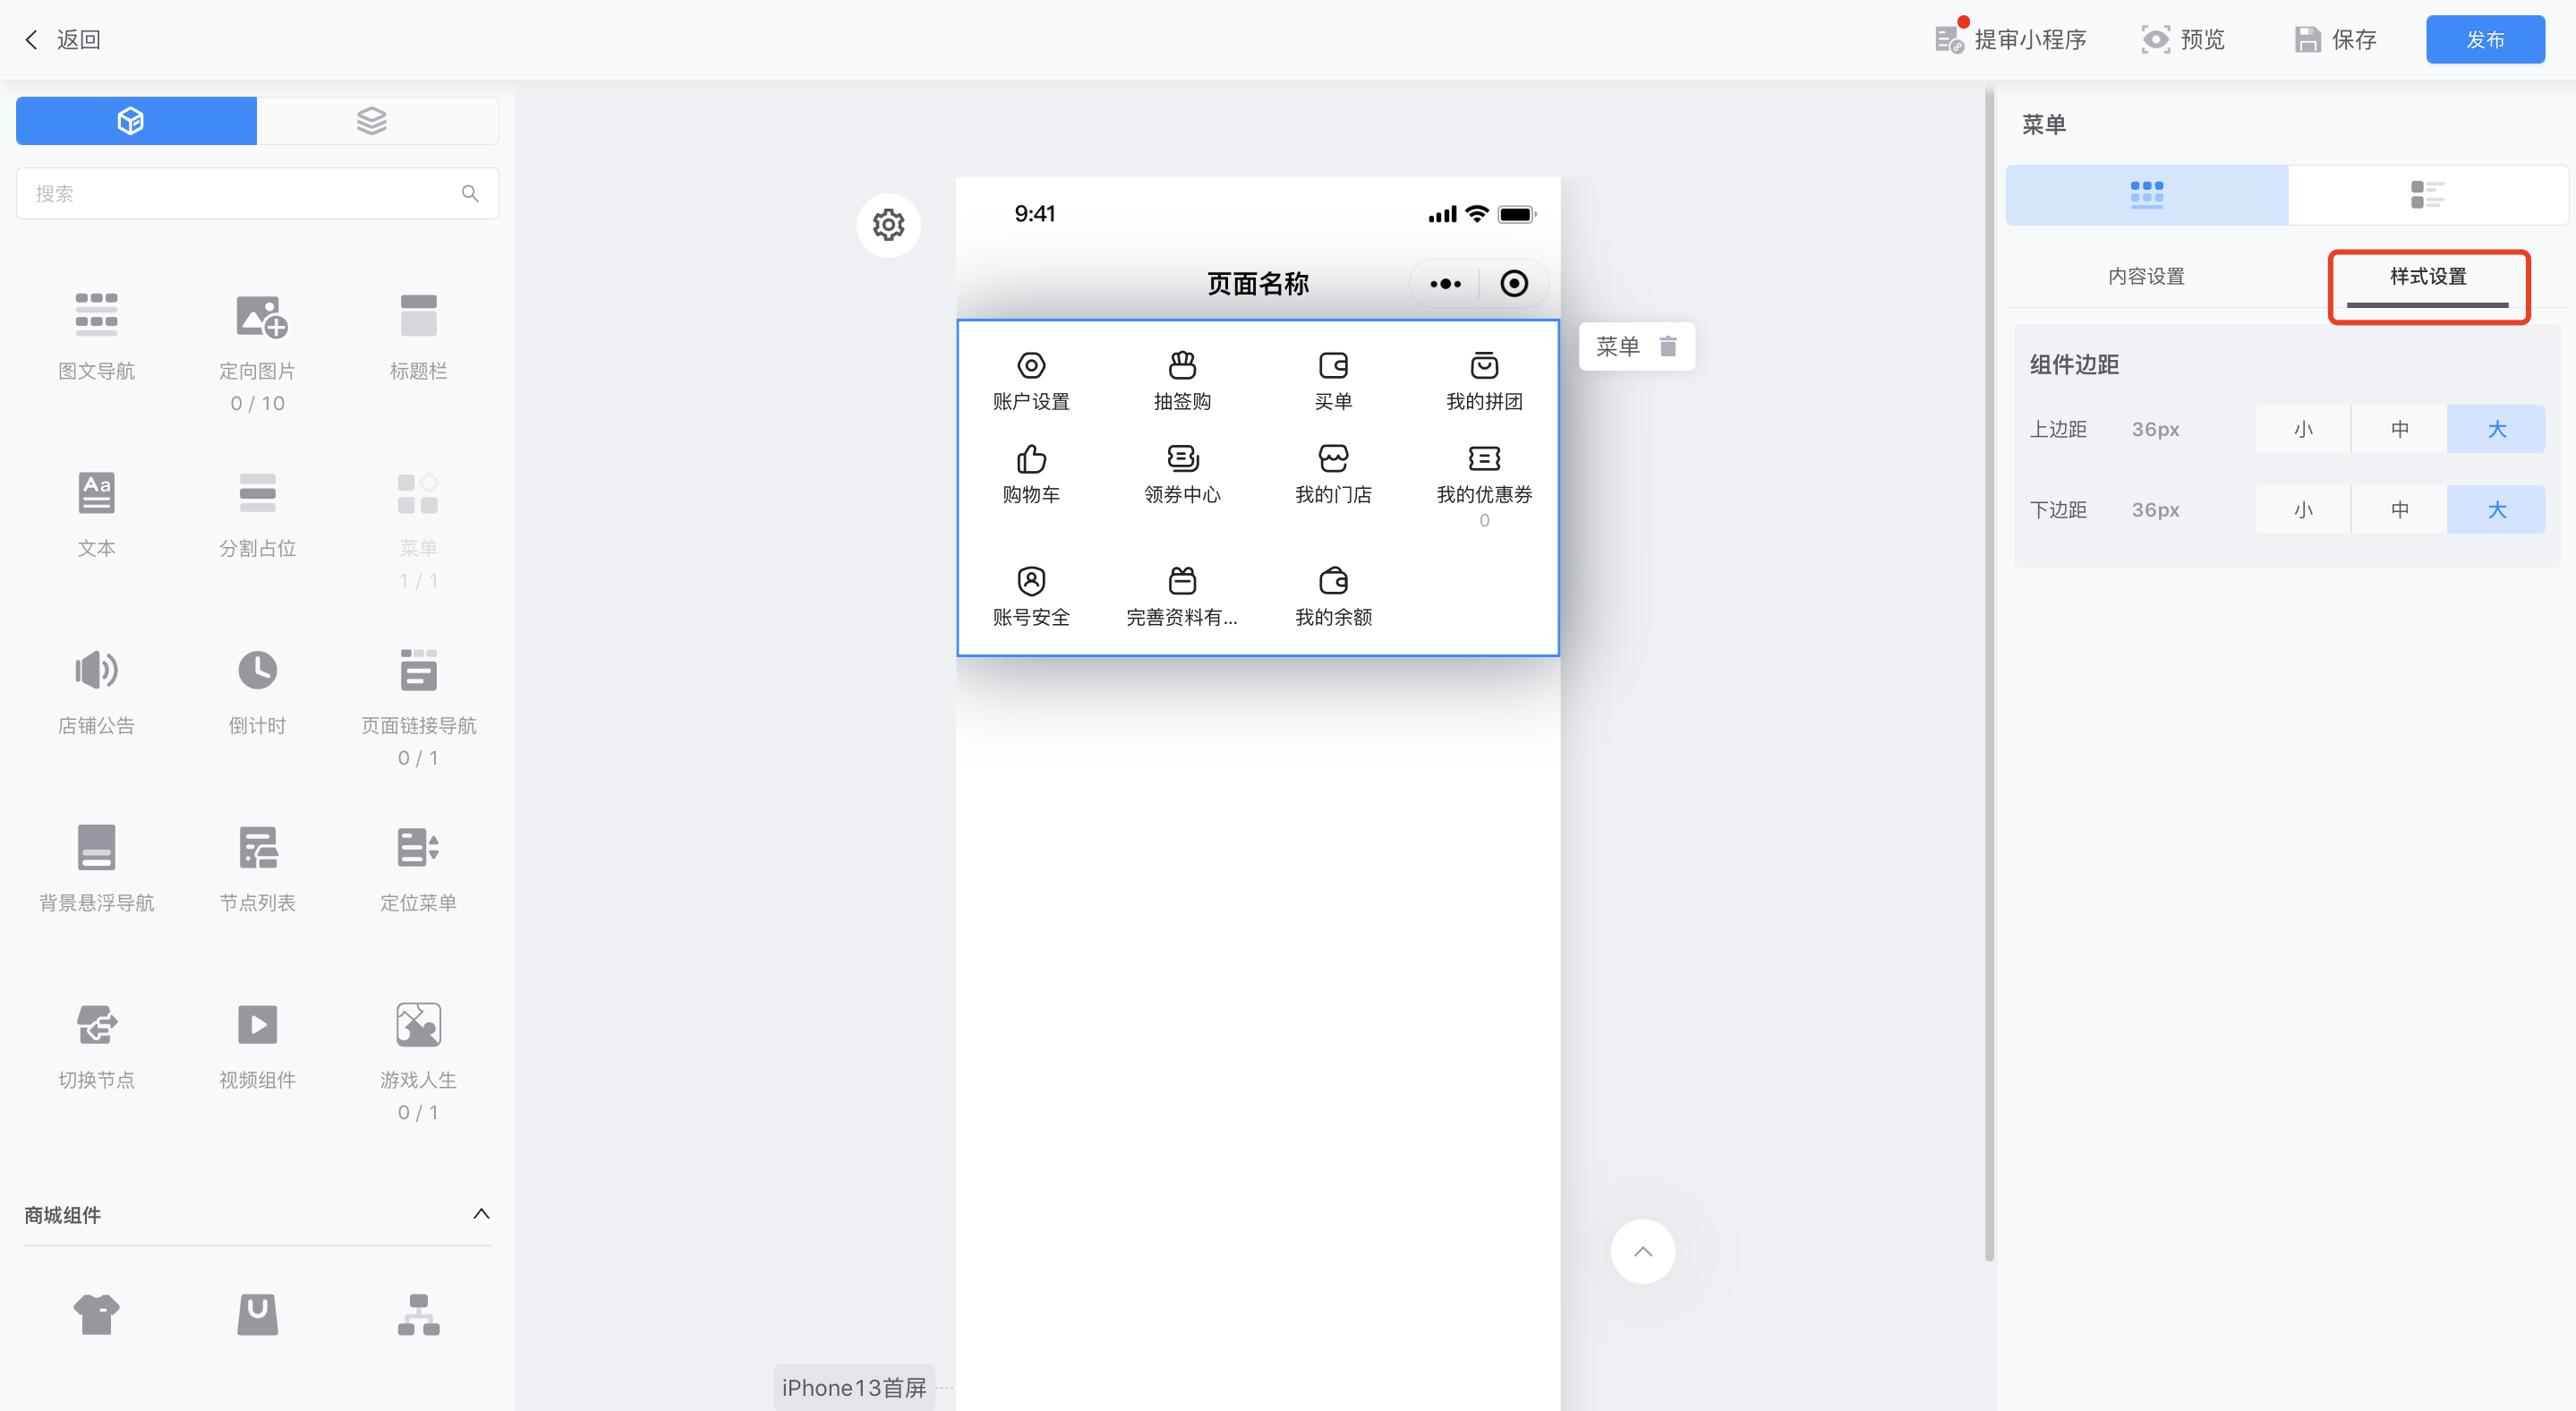Click the 账号安全 menu item in preview
Screen dimensions: 2576x1411
(1031, 596)
